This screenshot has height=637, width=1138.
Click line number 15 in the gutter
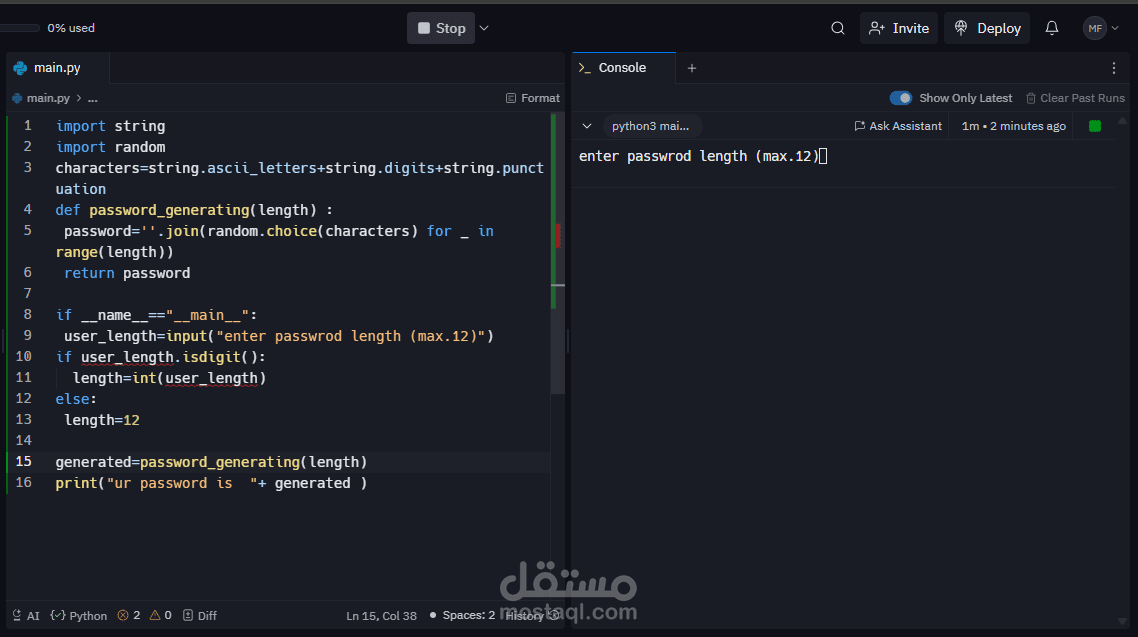pyautogui.click(x=23, y=461)
